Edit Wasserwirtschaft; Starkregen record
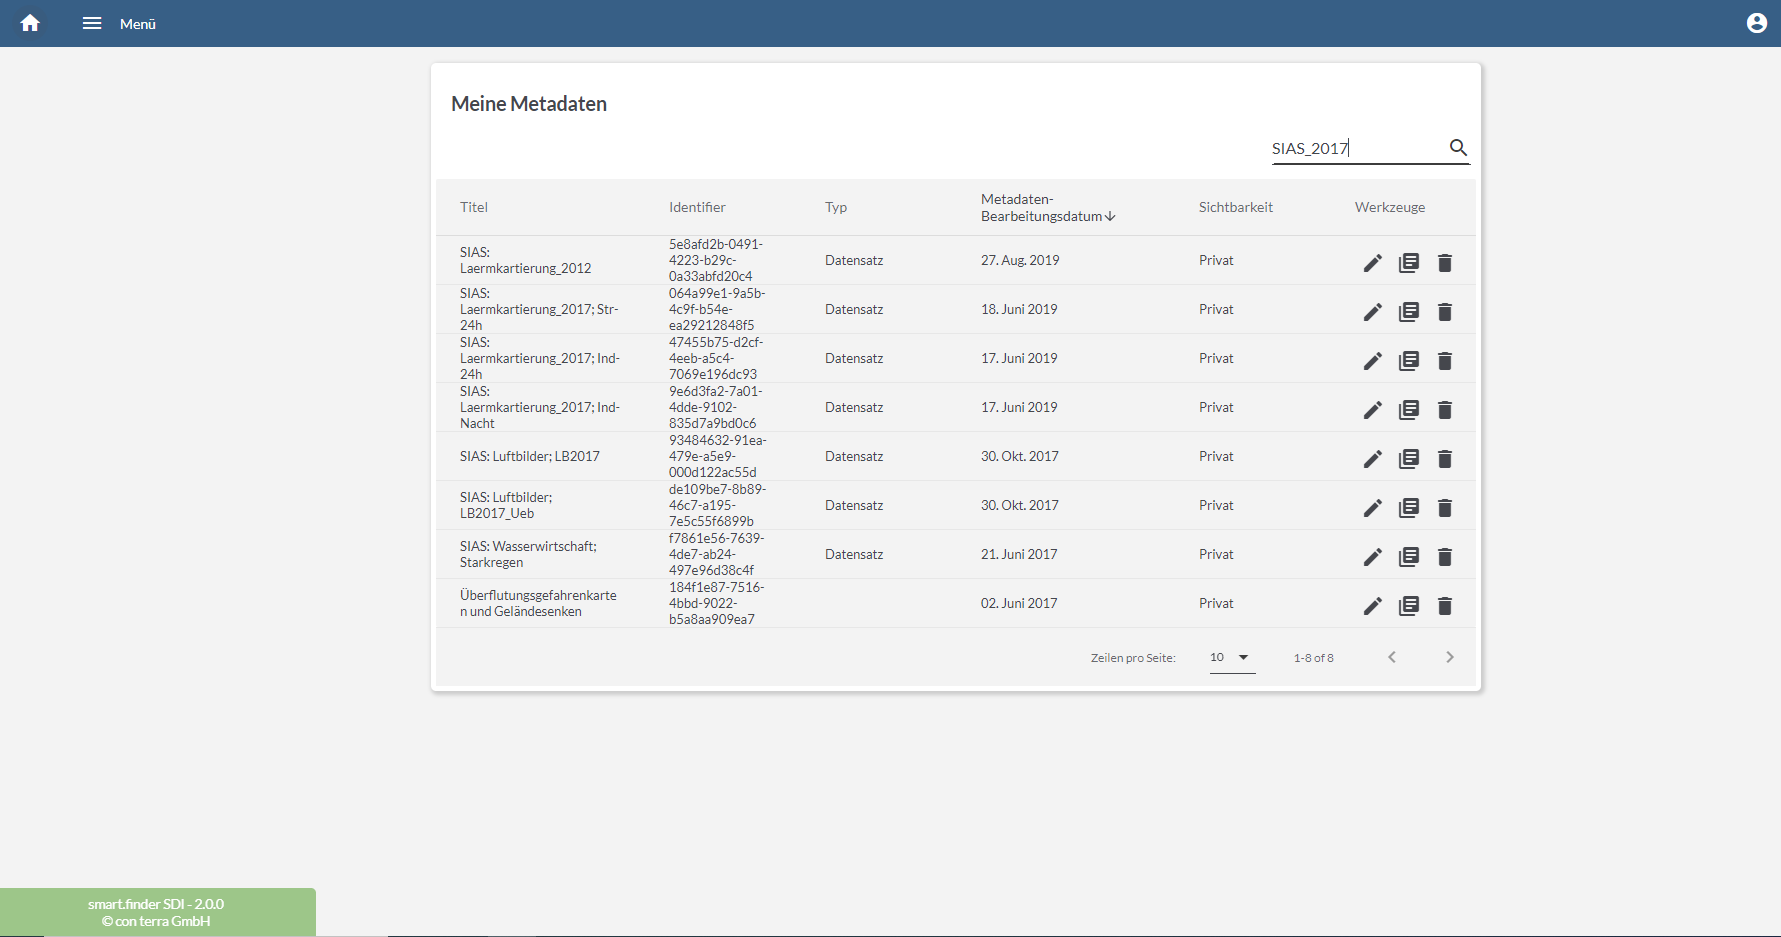Screen dimensions: 1781x937 pos(1373,557)
